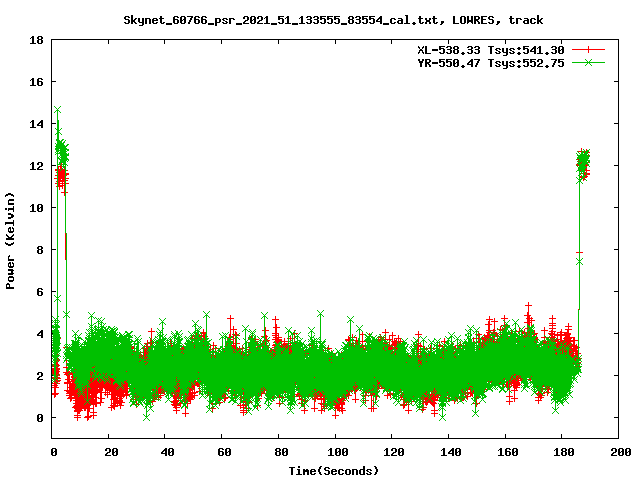Click y-axis tick label 8
This screenshot has height=480, width=640.
coord(40,250)
